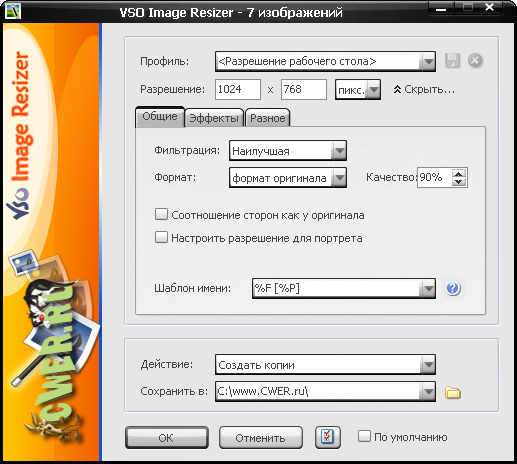Check the По умолчанию checkbox
This screenshot has width=517, height=464.
click(364, 436)
